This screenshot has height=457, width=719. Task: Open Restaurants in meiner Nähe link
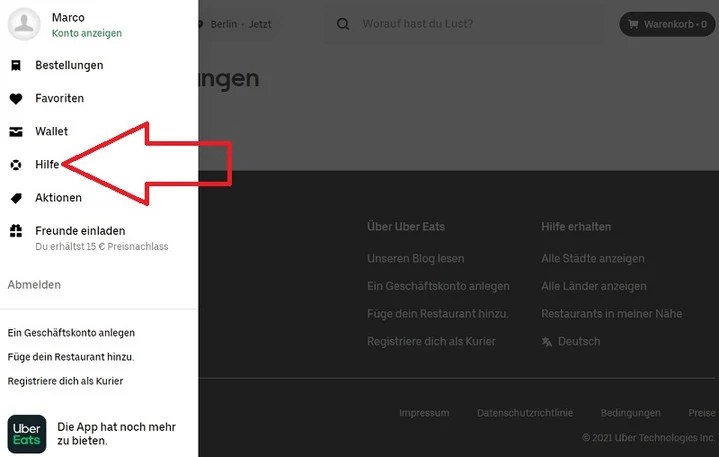[x=612, y=314]
